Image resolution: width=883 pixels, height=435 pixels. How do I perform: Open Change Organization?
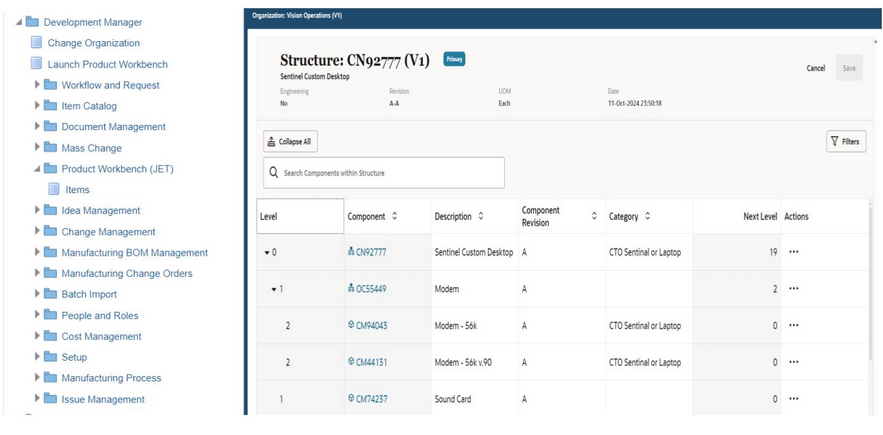click(93, 43)
